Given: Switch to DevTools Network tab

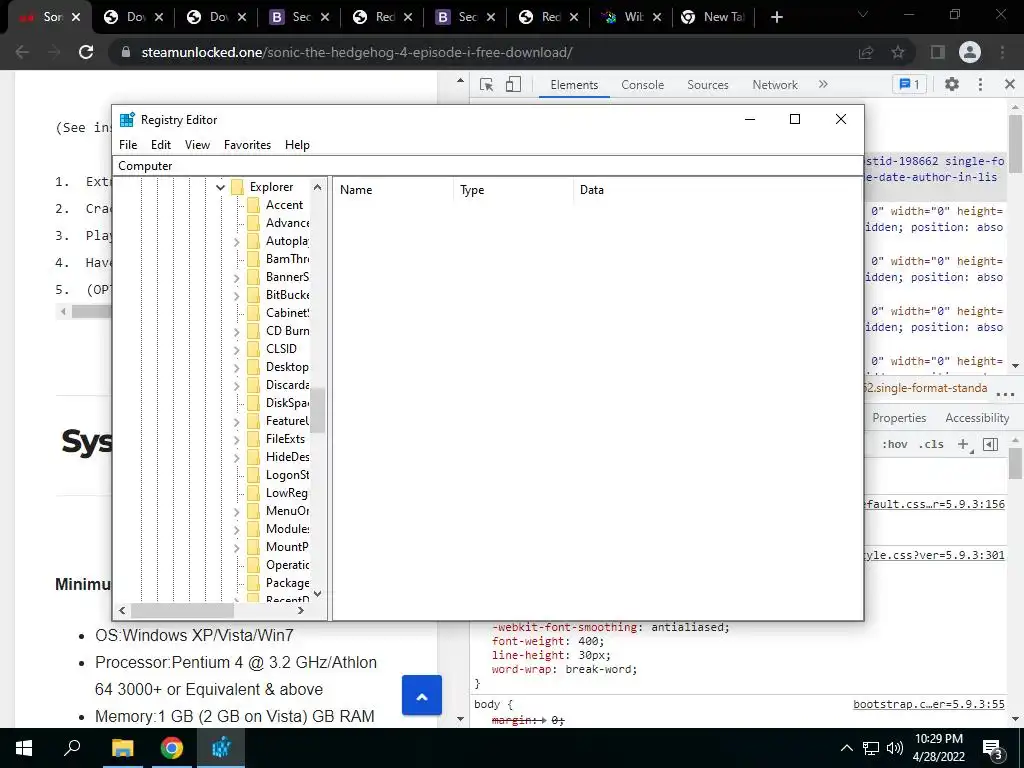Looking at the screenshot, I should (x=775, y=85).
